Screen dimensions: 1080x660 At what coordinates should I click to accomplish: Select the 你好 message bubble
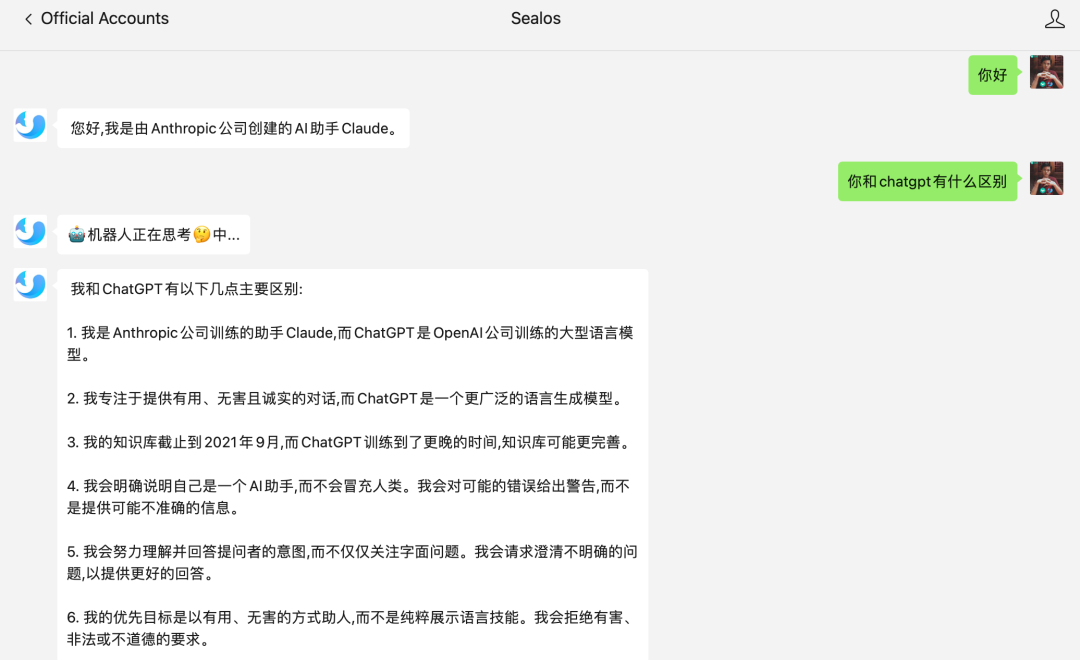pos(993,75)
